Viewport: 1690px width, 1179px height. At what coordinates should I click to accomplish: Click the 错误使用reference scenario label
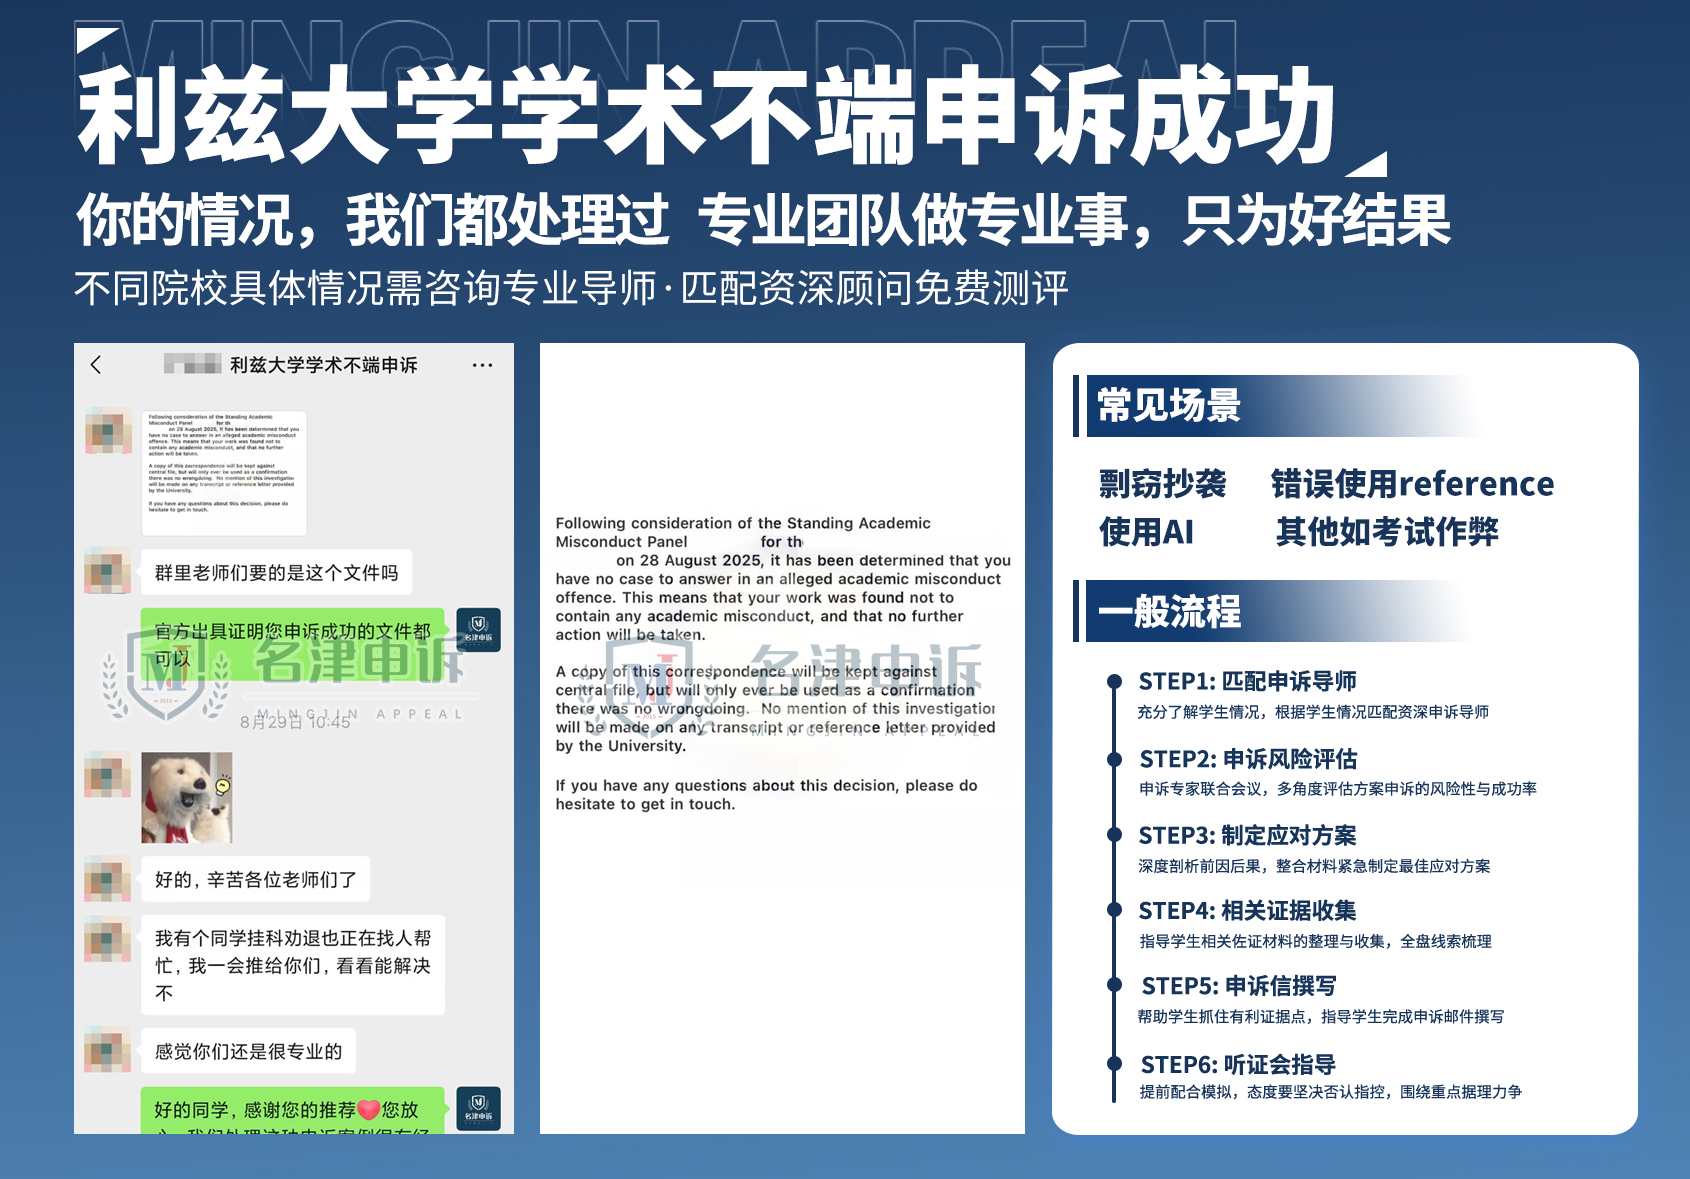[x=1412, y=484]
